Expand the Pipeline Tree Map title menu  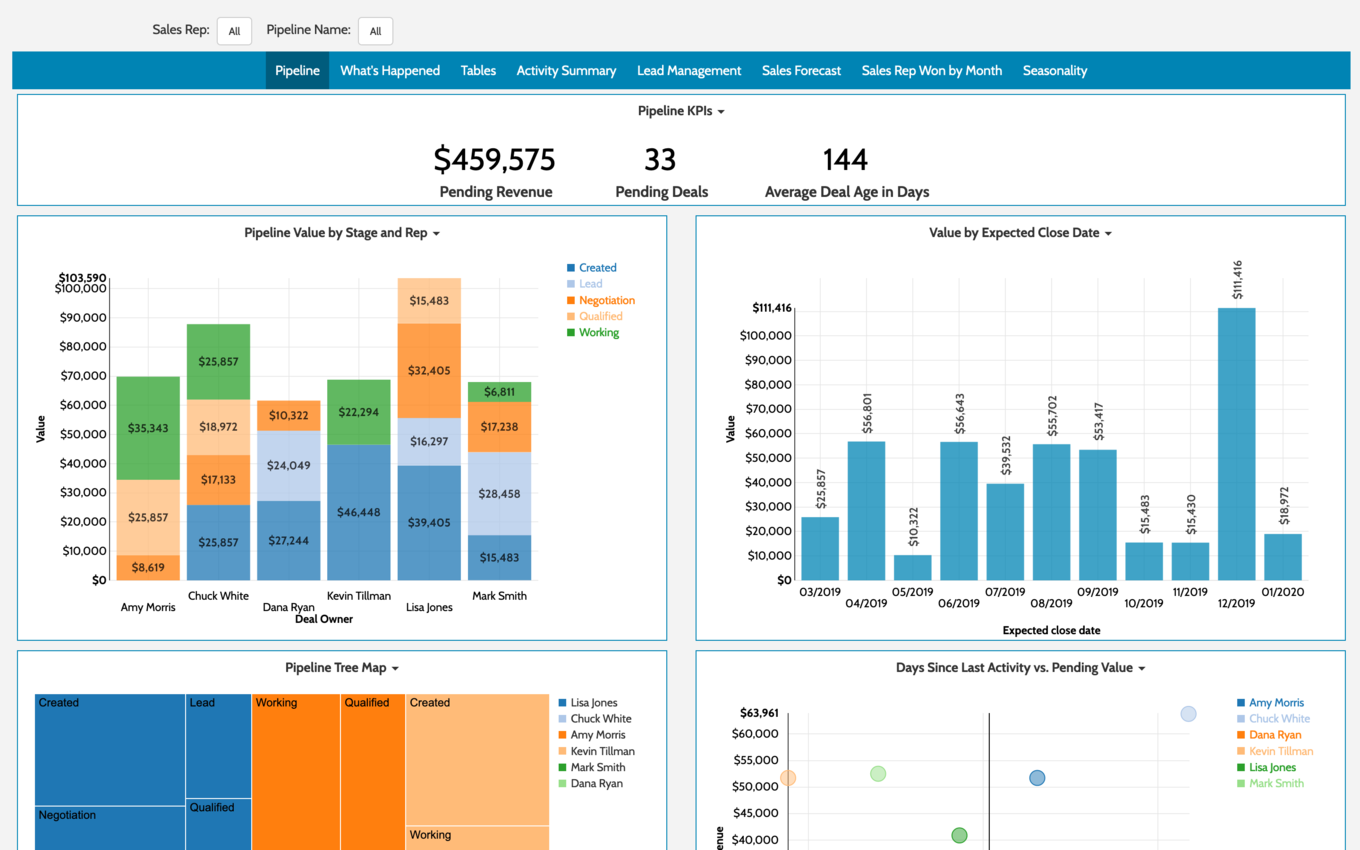(342, 668)
